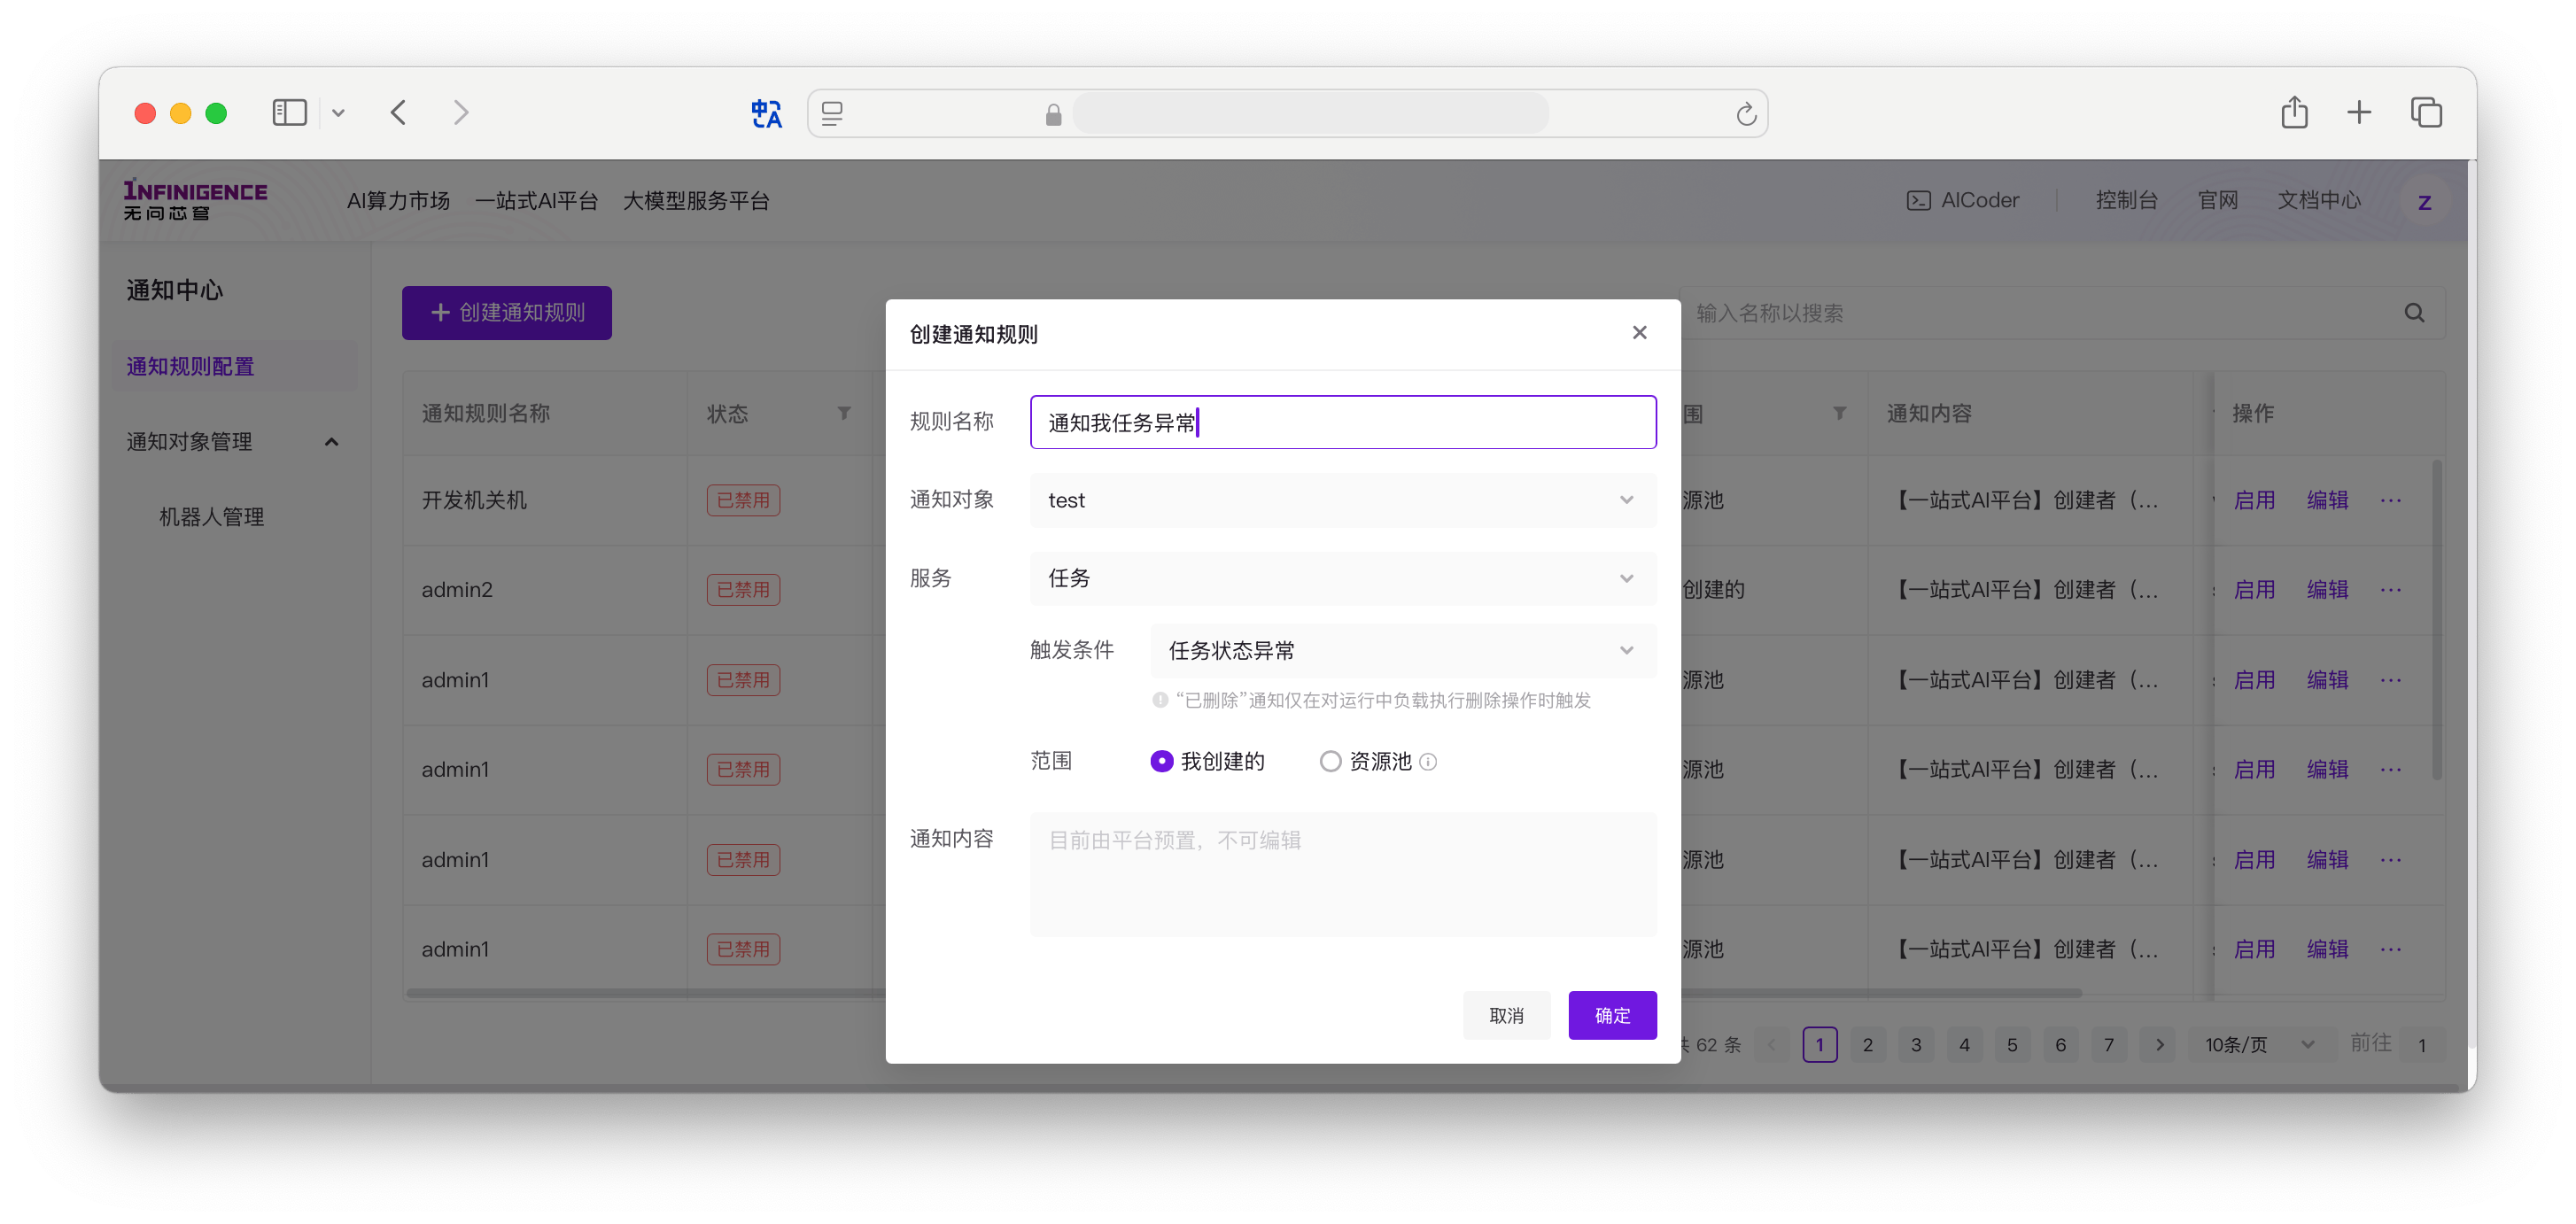Image resolution: width=2576 pixels, height=1224 pixels.
Task: Select the 资源池 radio option
Action: click(1330, 762)
